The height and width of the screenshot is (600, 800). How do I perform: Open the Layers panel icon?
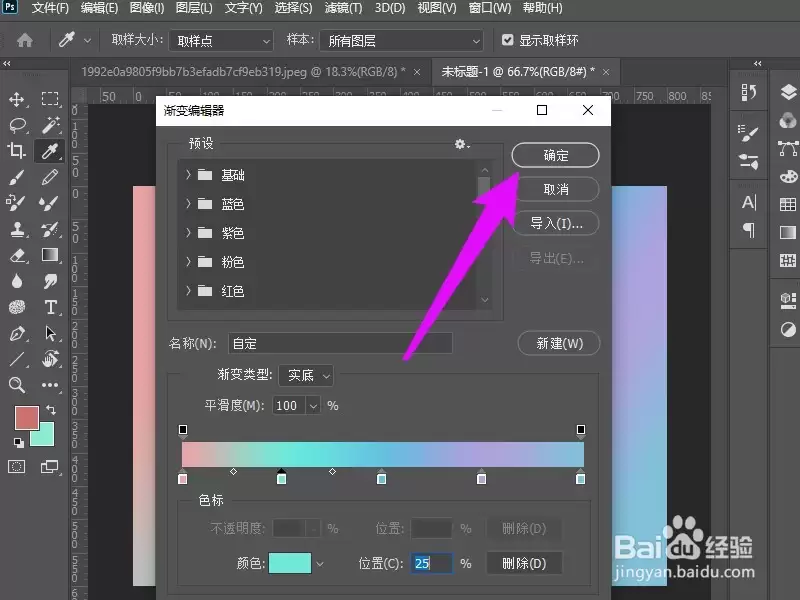click(788, 92)
